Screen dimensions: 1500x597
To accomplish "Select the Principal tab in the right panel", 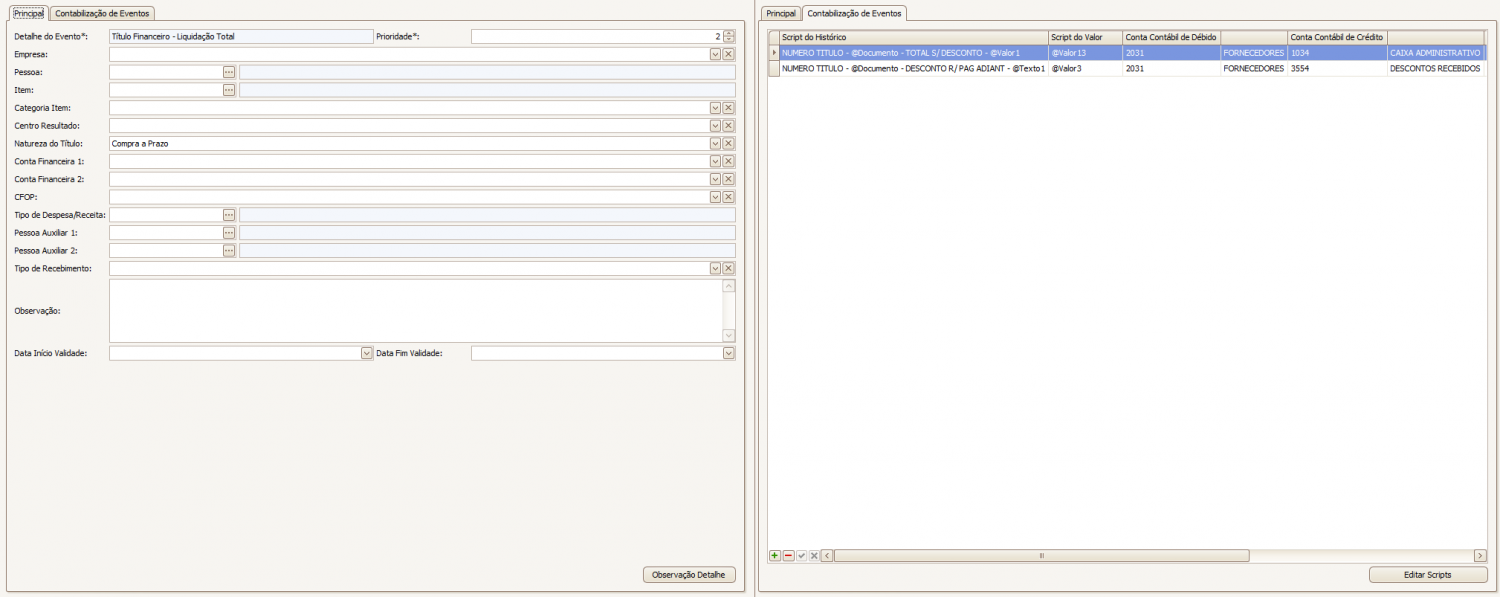I will pos(781,13).
